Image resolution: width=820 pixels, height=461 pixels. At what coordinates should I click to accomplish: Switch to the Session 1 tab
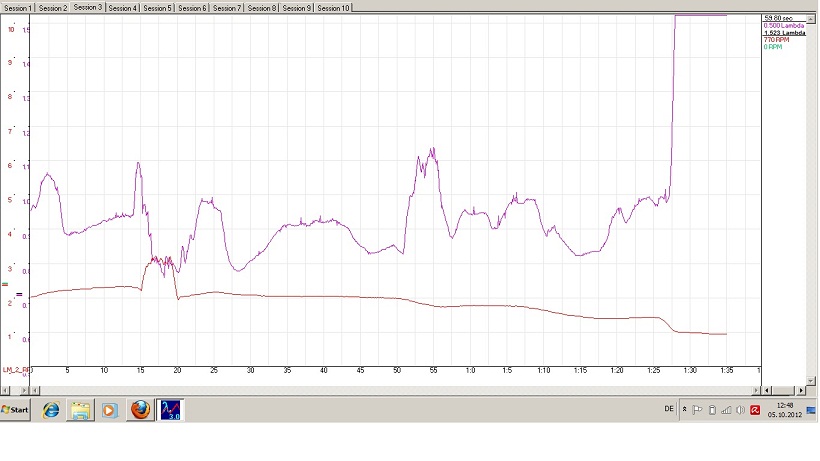pos(18,7)
